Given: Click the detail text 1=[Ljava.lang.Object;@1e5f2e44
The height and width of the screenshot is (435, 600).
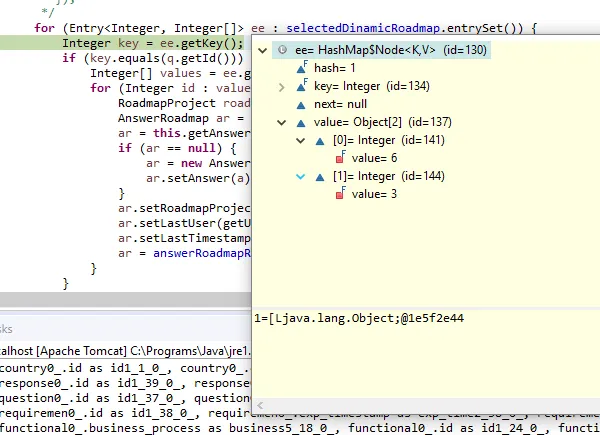Looking at the screenshot, I should [x=359, y=318].
